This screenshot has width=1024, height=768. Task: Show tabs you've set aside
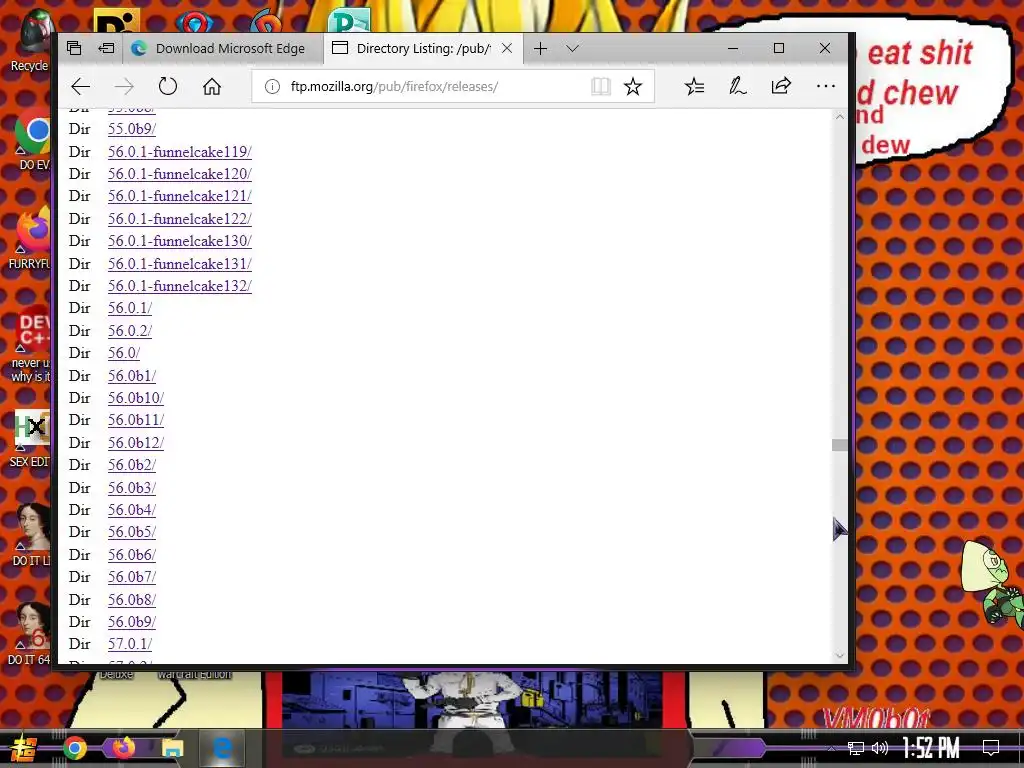coord(74,48)
